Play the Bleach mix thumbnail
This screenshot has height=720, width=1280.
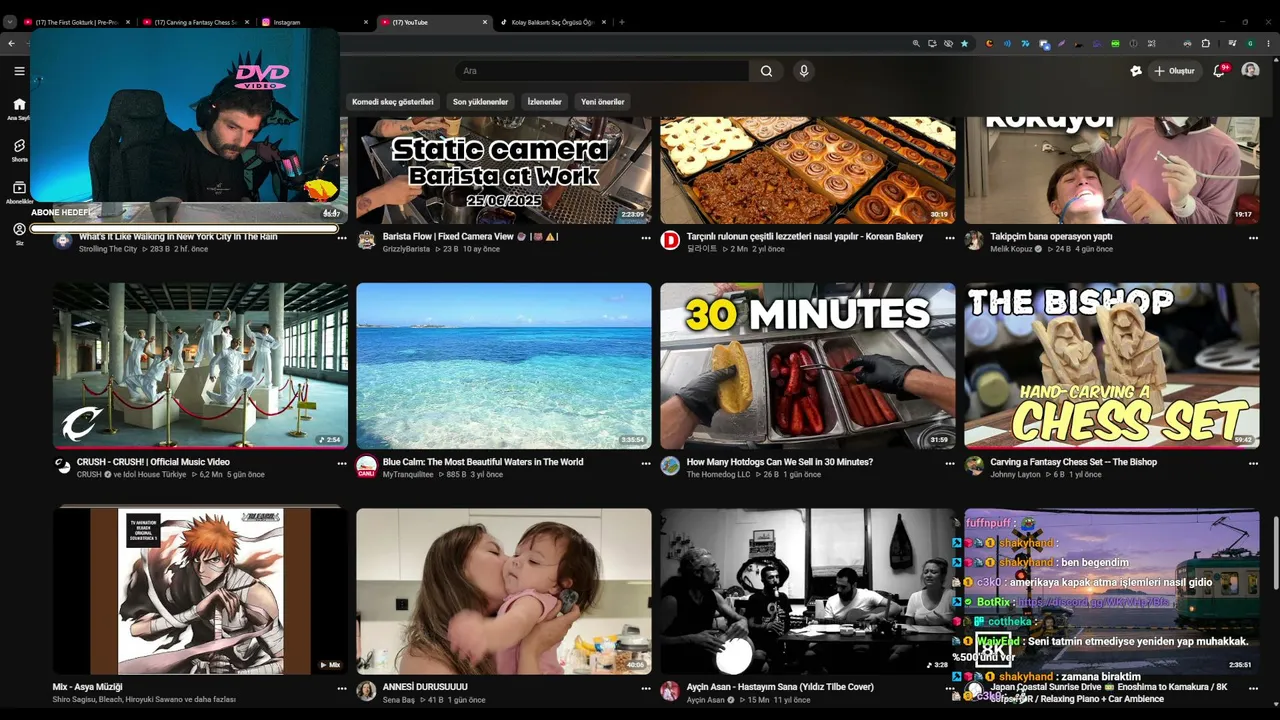point(200,591)
